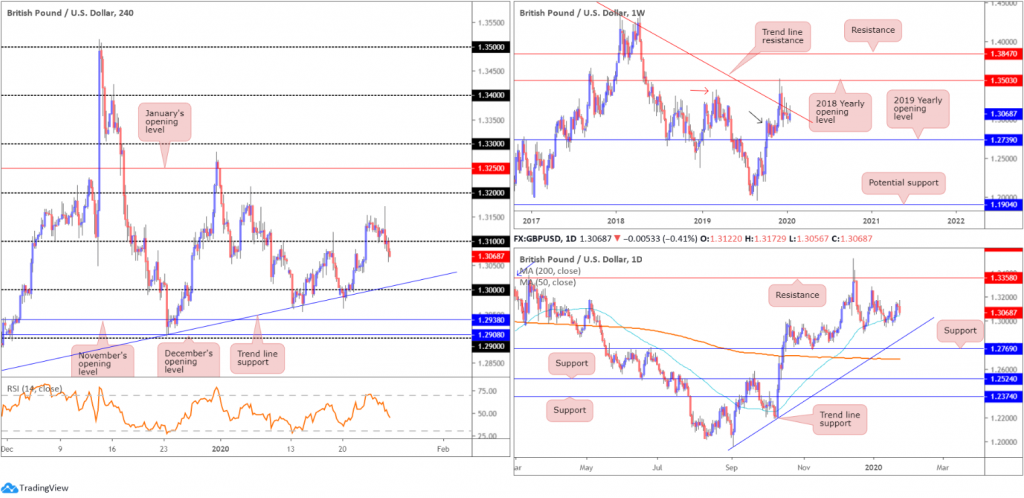Click the Potential support callout
Viewport: 1024px width, 498px height.
904,183
